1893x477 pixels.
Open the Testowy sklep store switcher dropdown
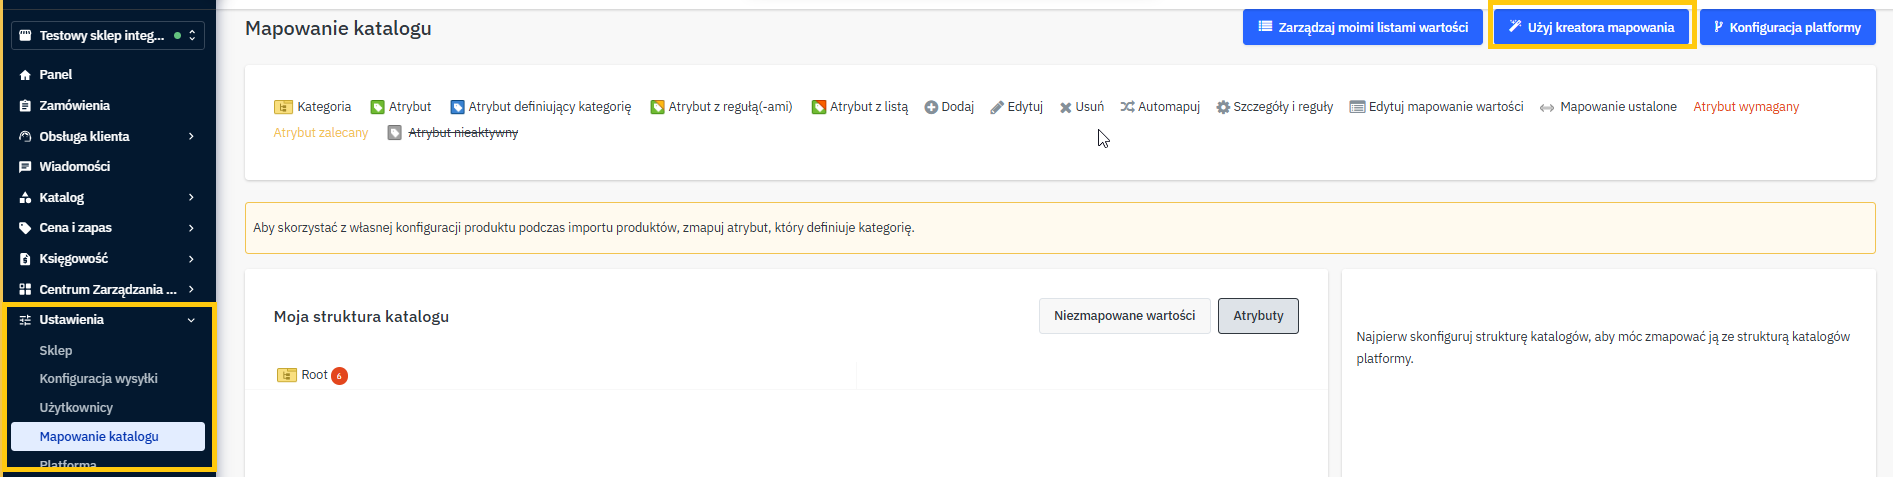tap(108, 36)
